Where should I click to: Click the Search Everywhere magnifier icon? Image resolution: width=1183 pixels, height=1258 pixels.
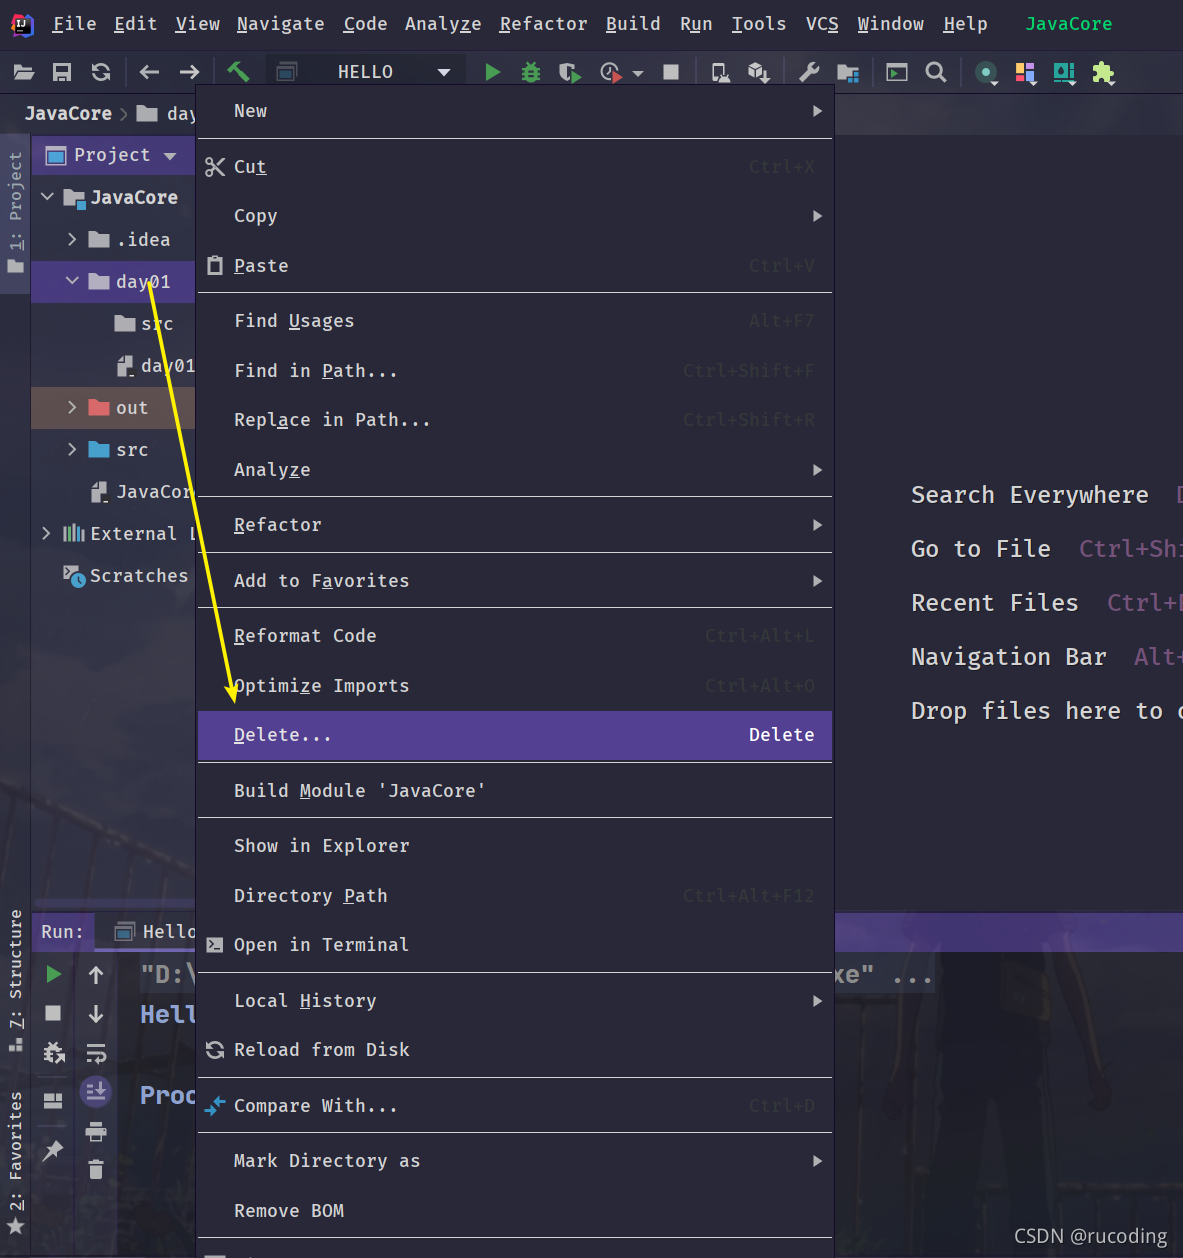click(x=936, y=72)
